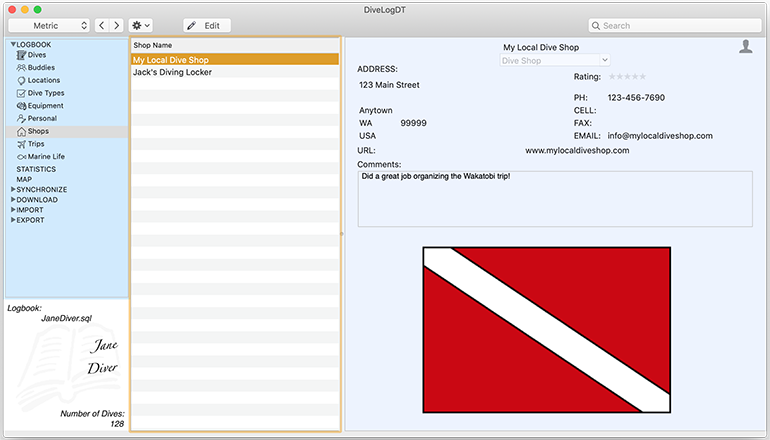The image size is (770, 440).
Task: Click the profile silhouette icon
Action: [x=745, y=46]
